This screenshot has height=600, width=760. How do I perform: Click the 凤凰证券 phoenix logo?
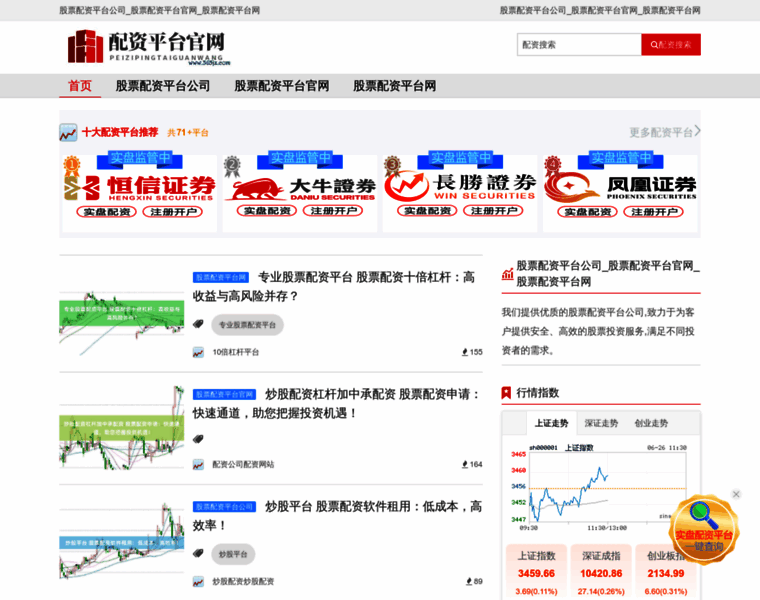tap(620, 187)
